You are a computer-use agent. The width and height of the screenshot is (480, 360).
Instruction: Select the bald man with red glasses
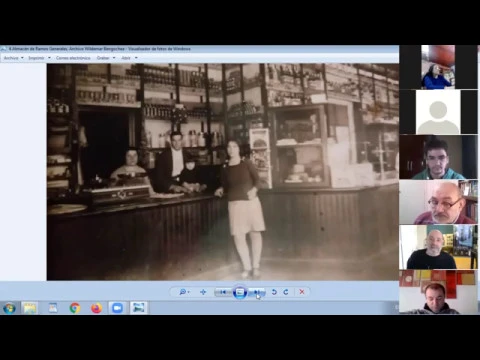(438, 202)
